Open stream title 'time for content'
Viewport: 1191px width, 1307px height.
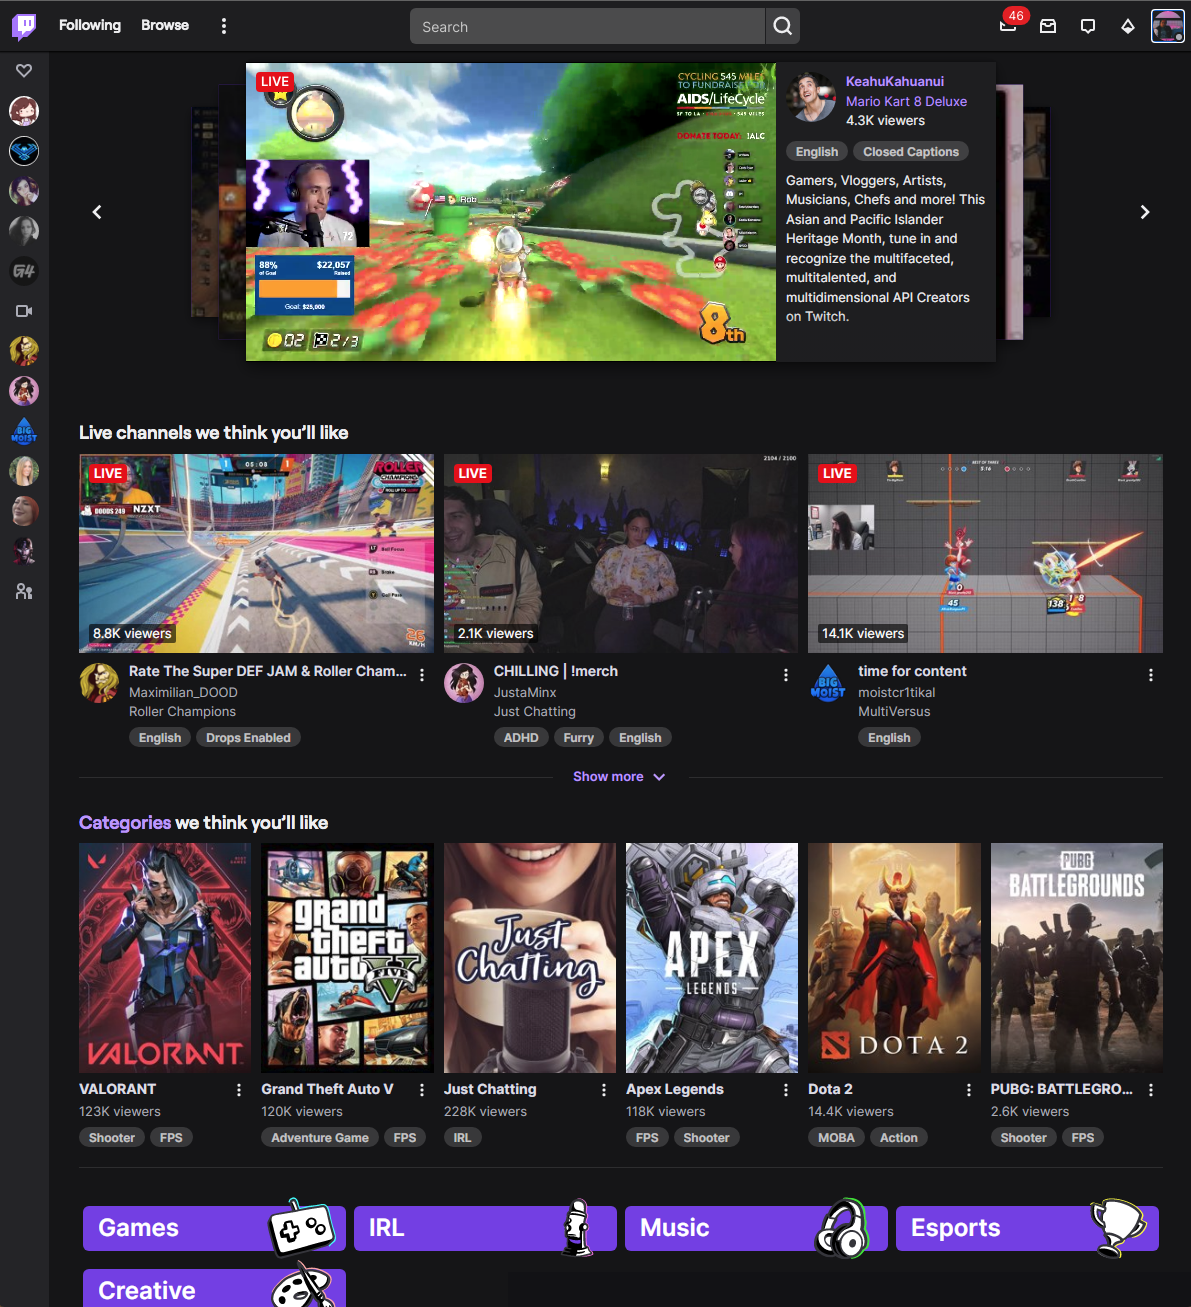[912, 671]
